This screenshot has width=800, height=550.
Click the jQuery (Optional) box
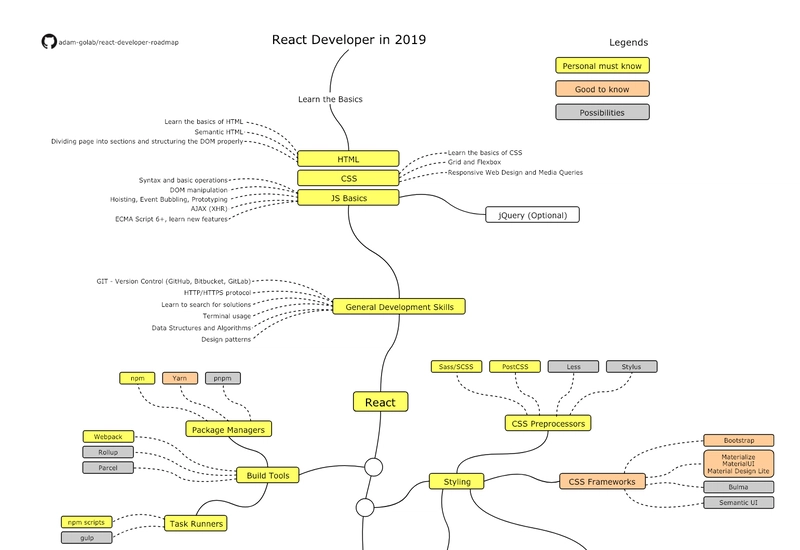click(532, 215)
